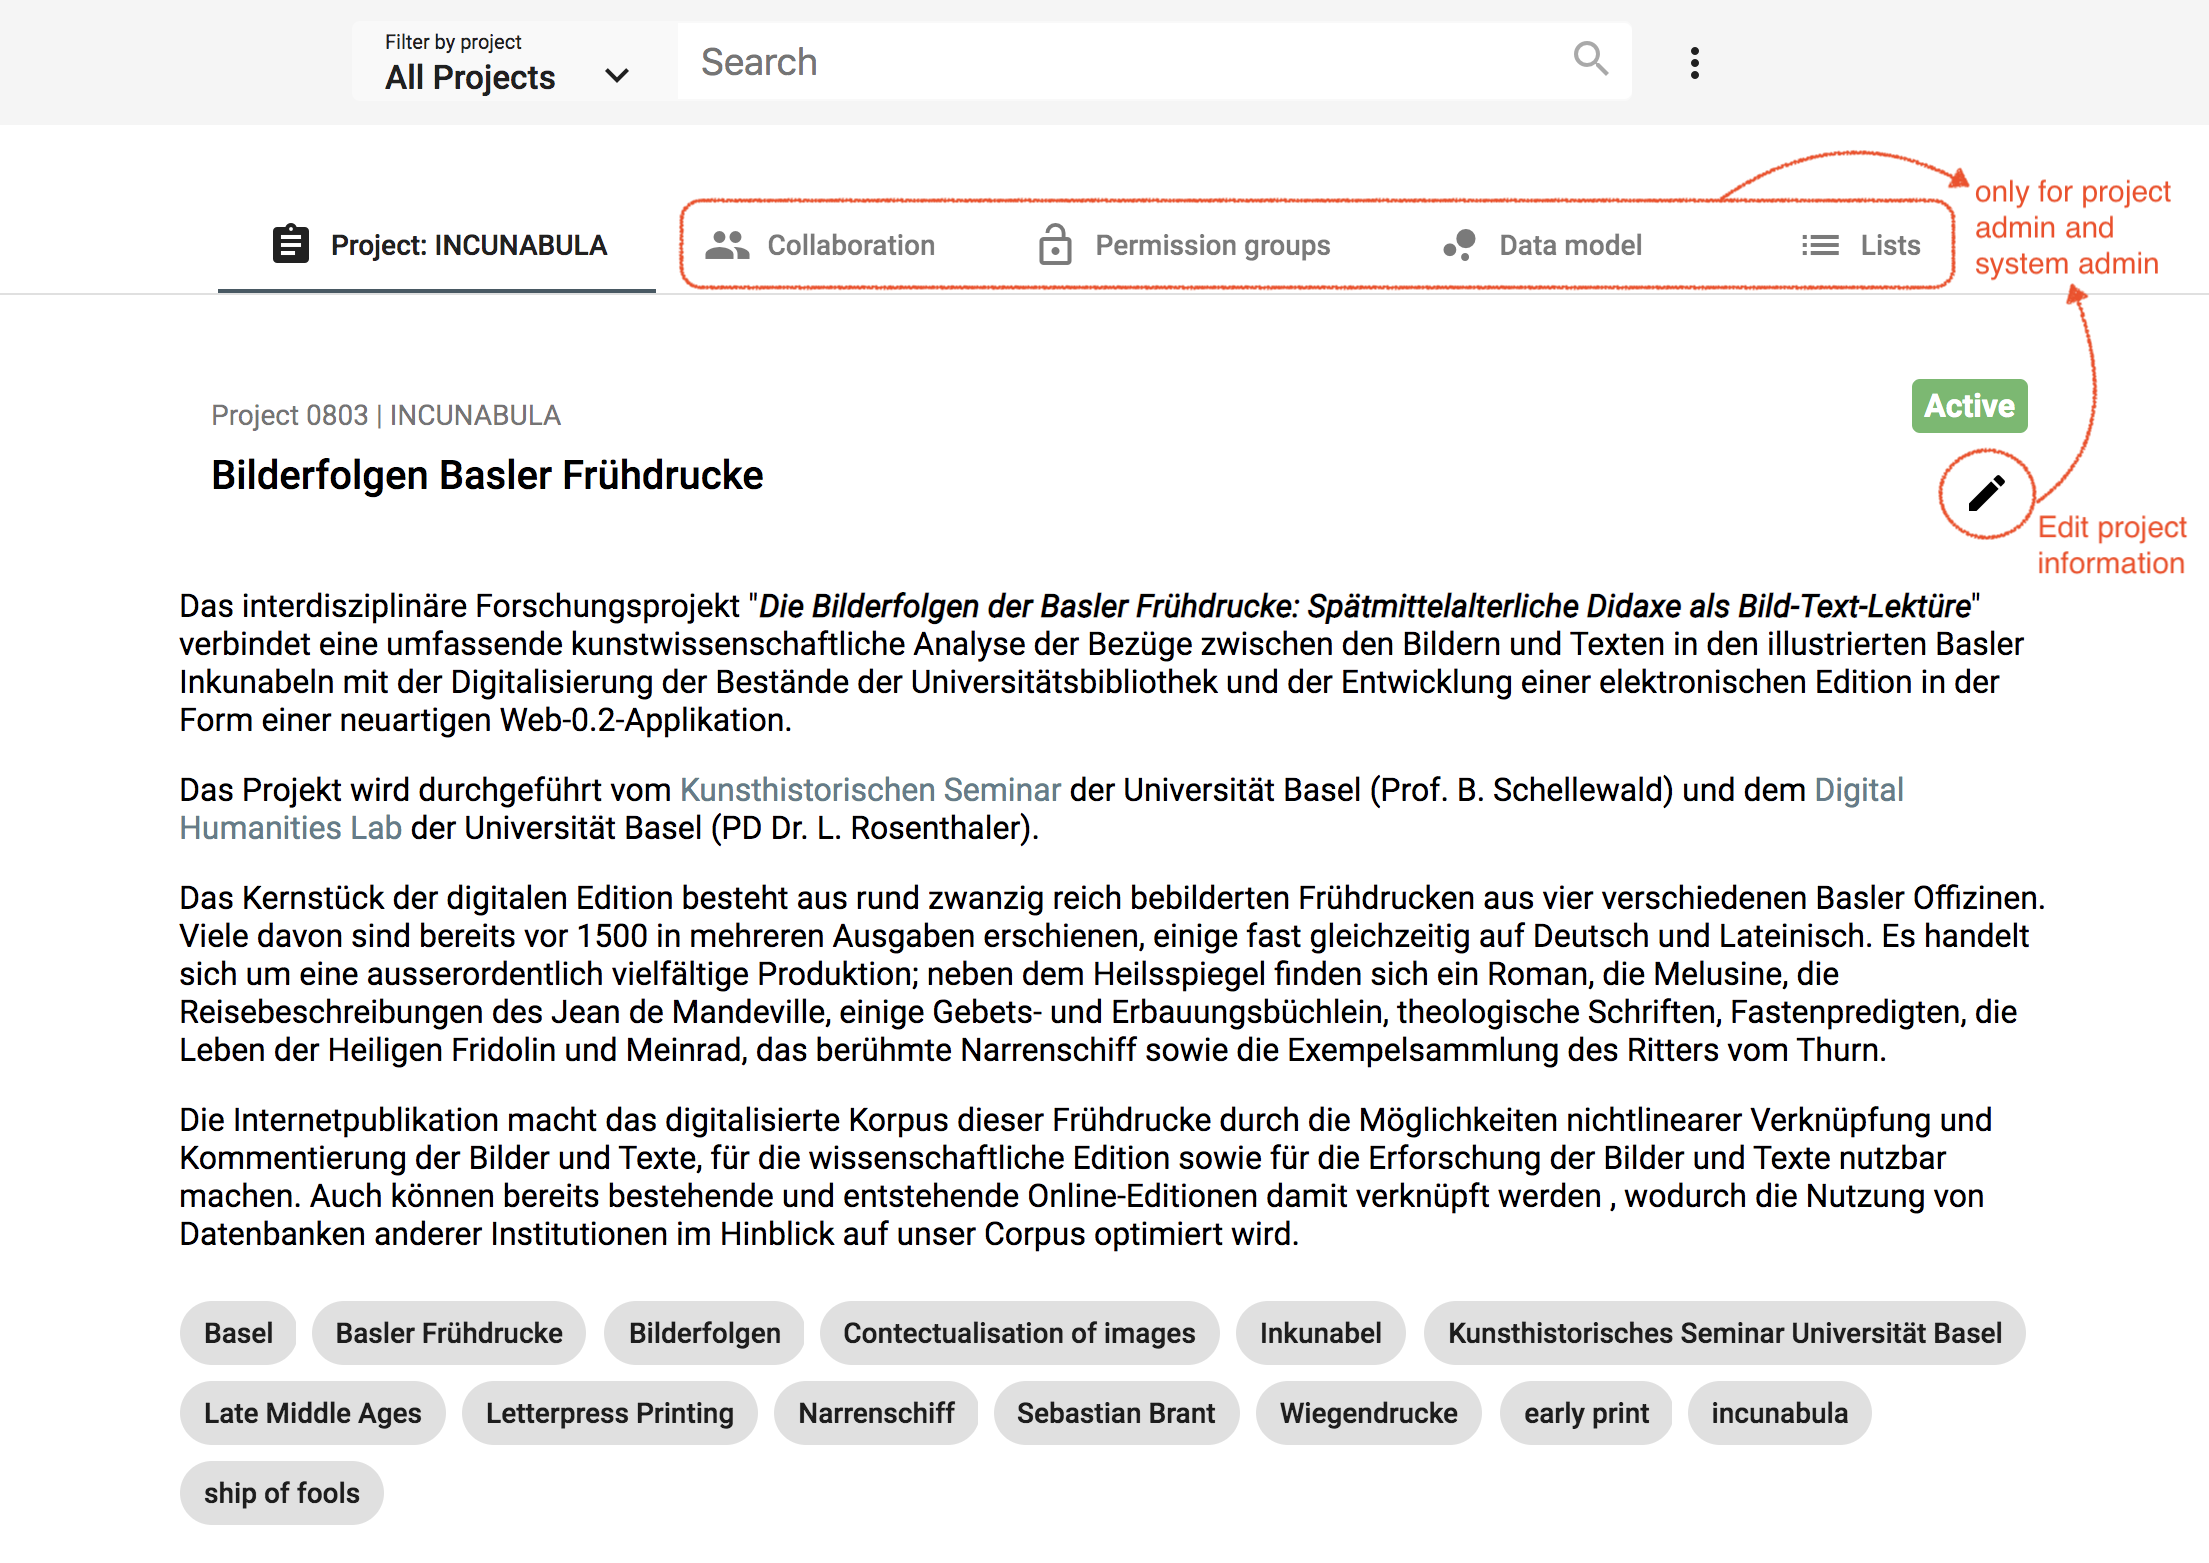Viewport: 2209px width, 1563px height.
Task: Select the Letterpress Printing chip
Action: pyautogui.click(x=609, y=1413)
